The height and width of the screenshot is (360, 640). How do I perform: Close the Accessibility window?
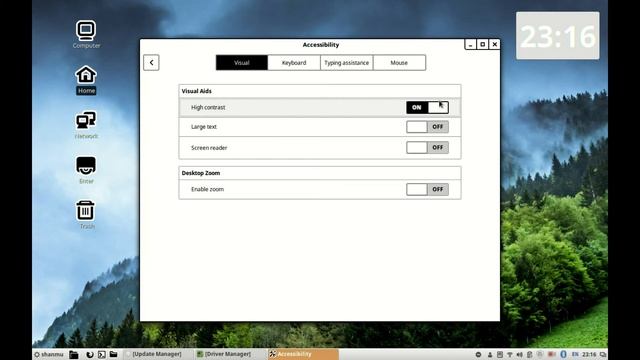(x=495, y=44)
